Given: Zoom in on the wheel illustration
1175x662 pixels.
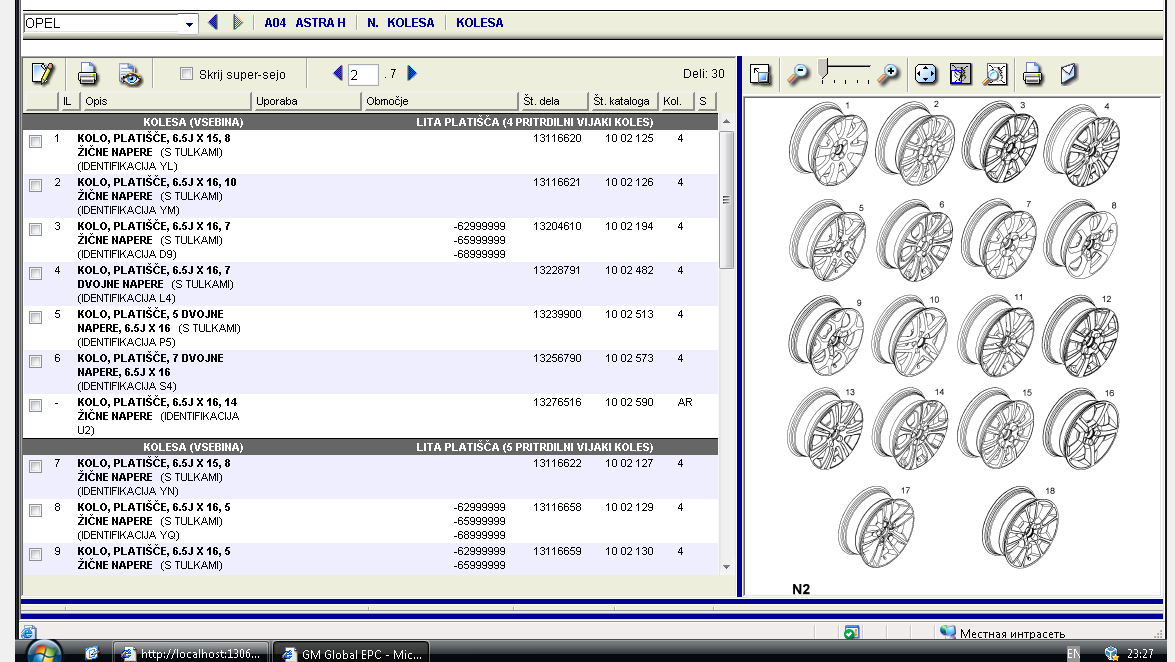Looking at the screenshot, I should 888,73.
